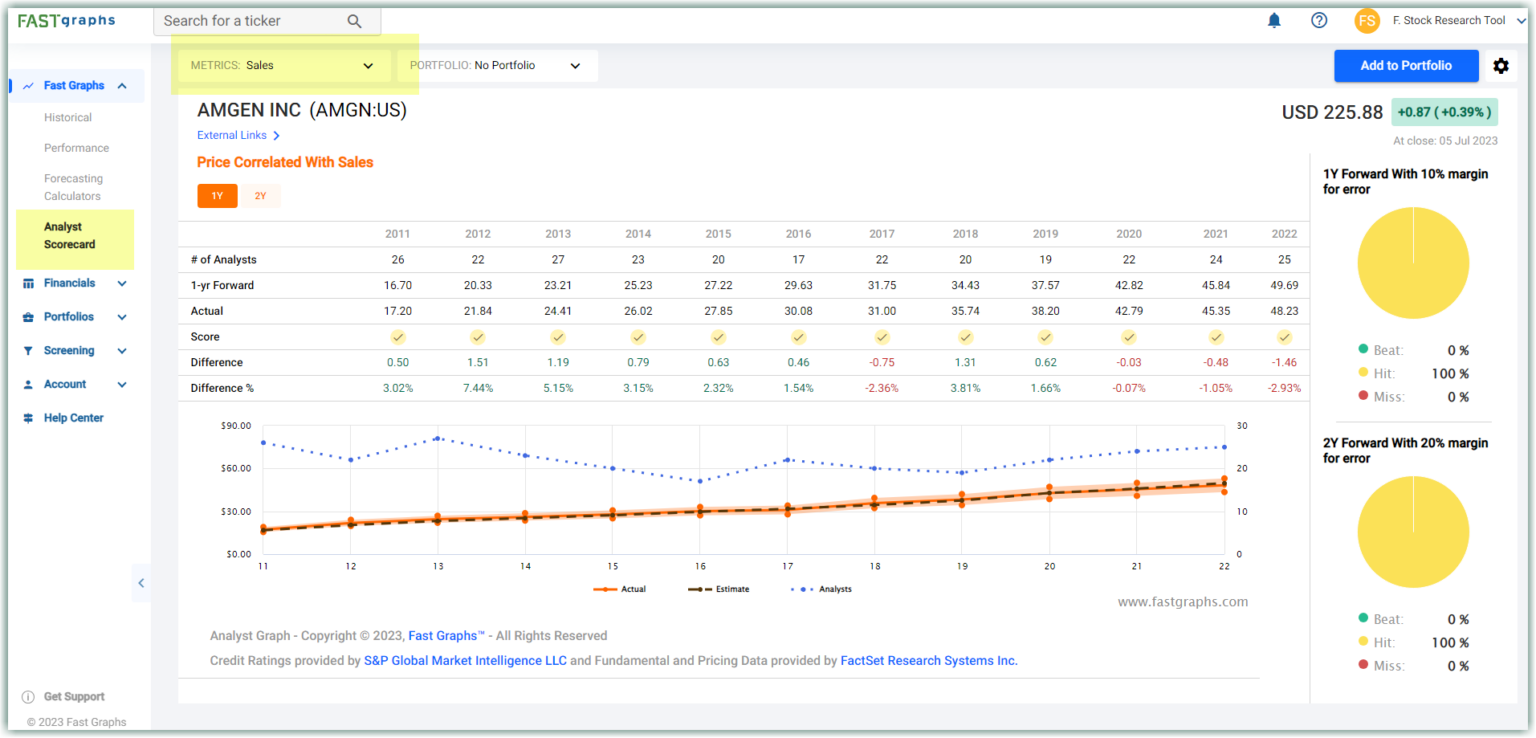The width and height of the screenshot is (1536, 738).
Task: Open the Portfolio selection dropdown
Action: (x=497, y=66)
